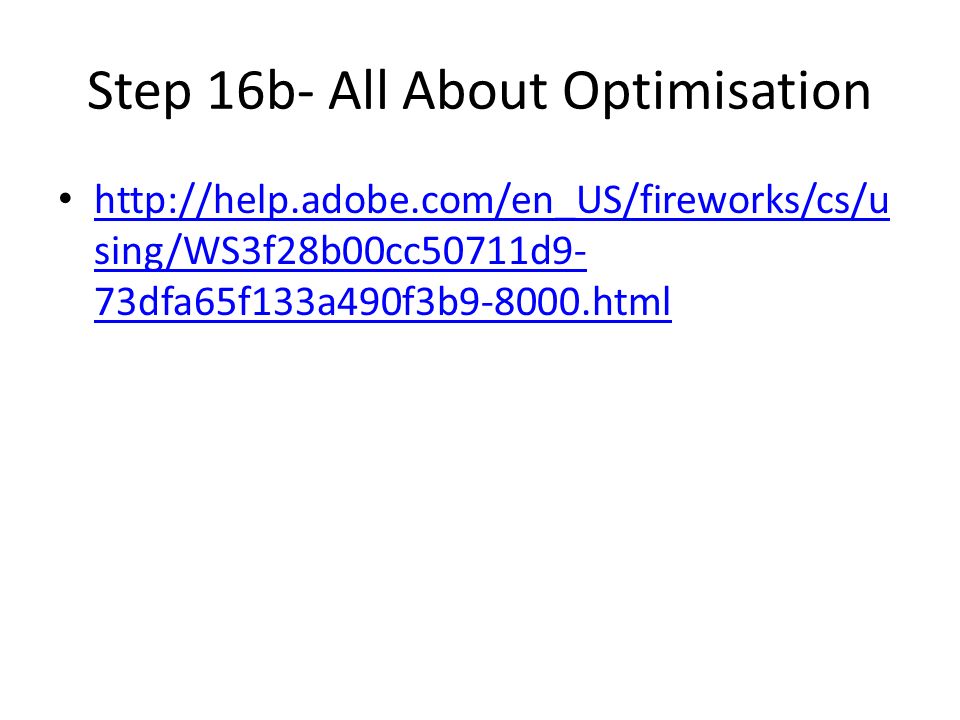Viewport: 960px width, 720px height.
Task: Click the /cs/u portion ending the first URL line
Action: pyautogui.click(x=846, y=200)
